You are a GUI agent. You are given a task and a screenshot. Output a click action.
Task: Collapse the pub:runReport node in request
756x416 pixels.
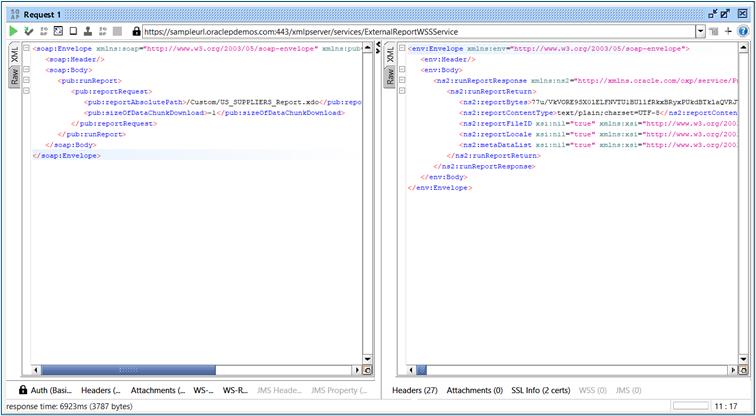coord(25,81)
